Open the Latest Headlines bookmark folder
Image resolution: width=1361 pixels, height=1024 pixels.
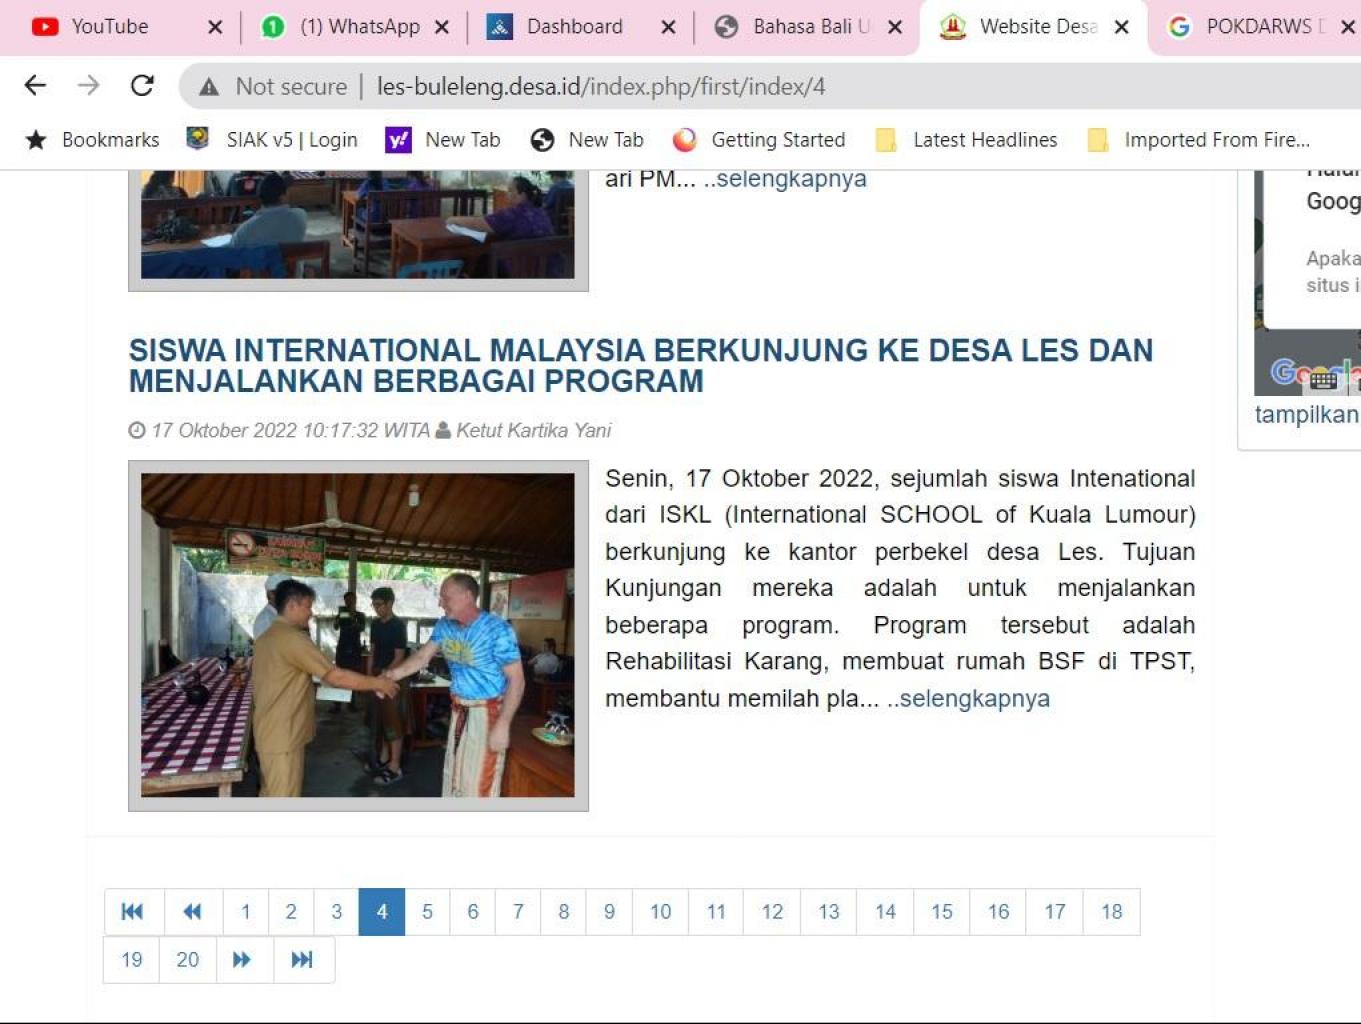pyautogui.click(x=966, y=140)
